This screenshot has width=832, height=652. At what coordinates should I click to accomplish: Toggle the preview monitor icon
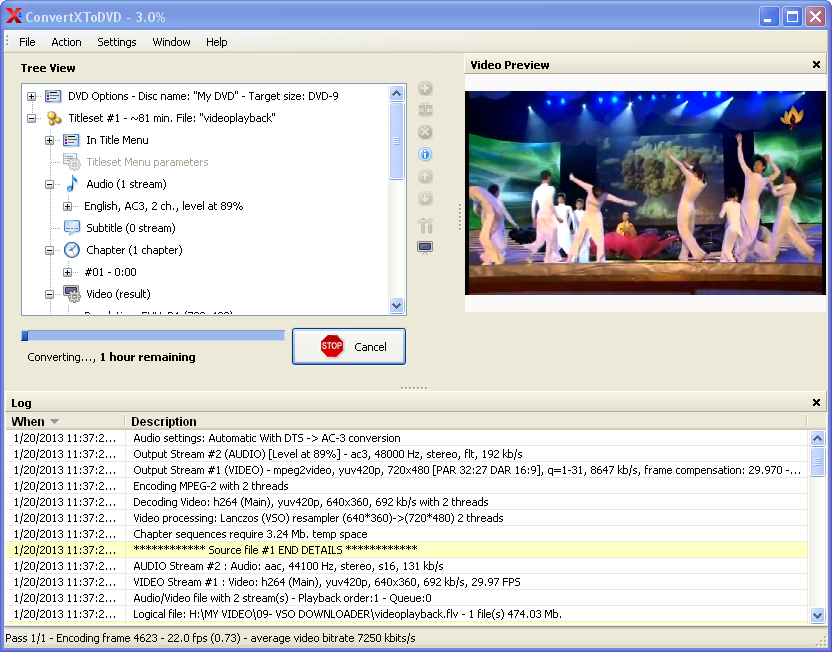tap(425, 248)
